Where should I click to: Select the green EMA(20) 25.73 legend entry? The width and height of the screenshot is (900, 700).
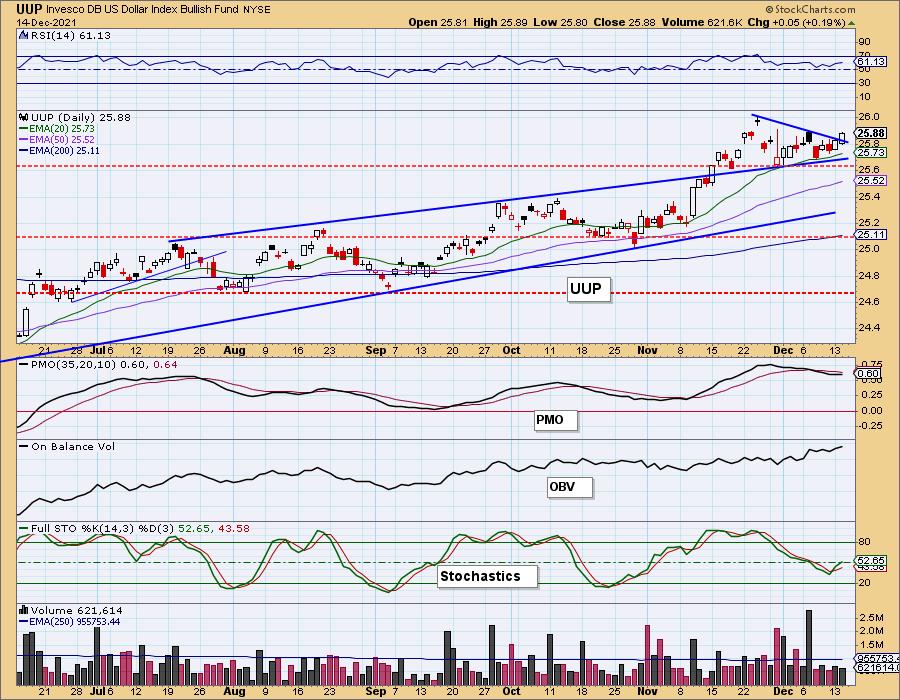(57, 129)
